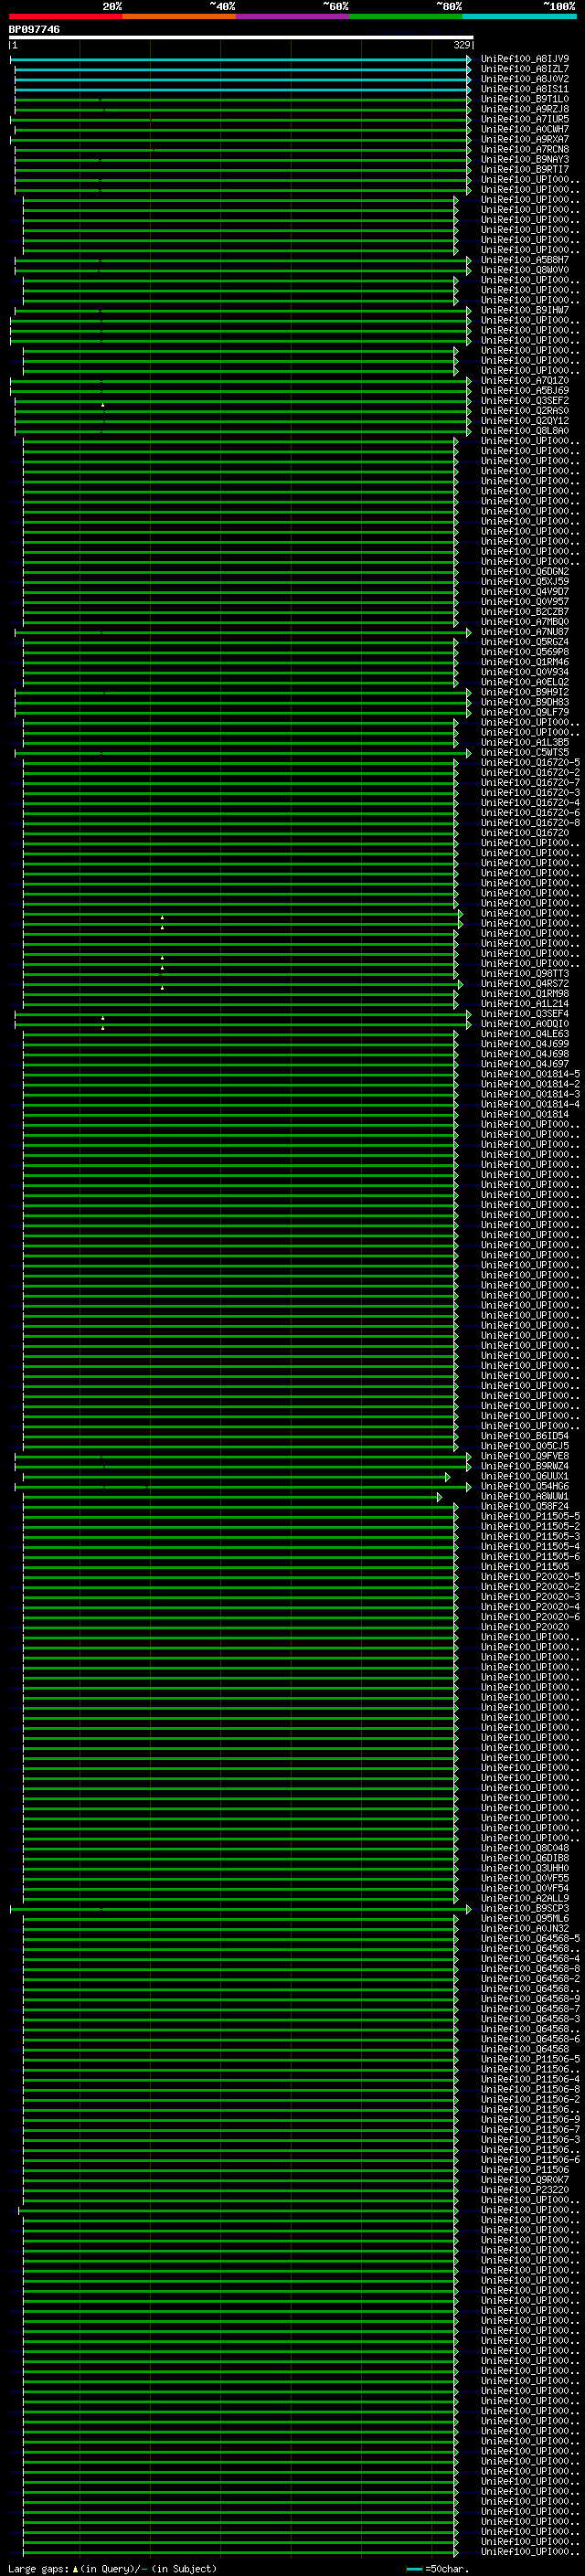Click label UniRef100_Q8W0V0
585x2576 pixels.
tap(525, 270)
